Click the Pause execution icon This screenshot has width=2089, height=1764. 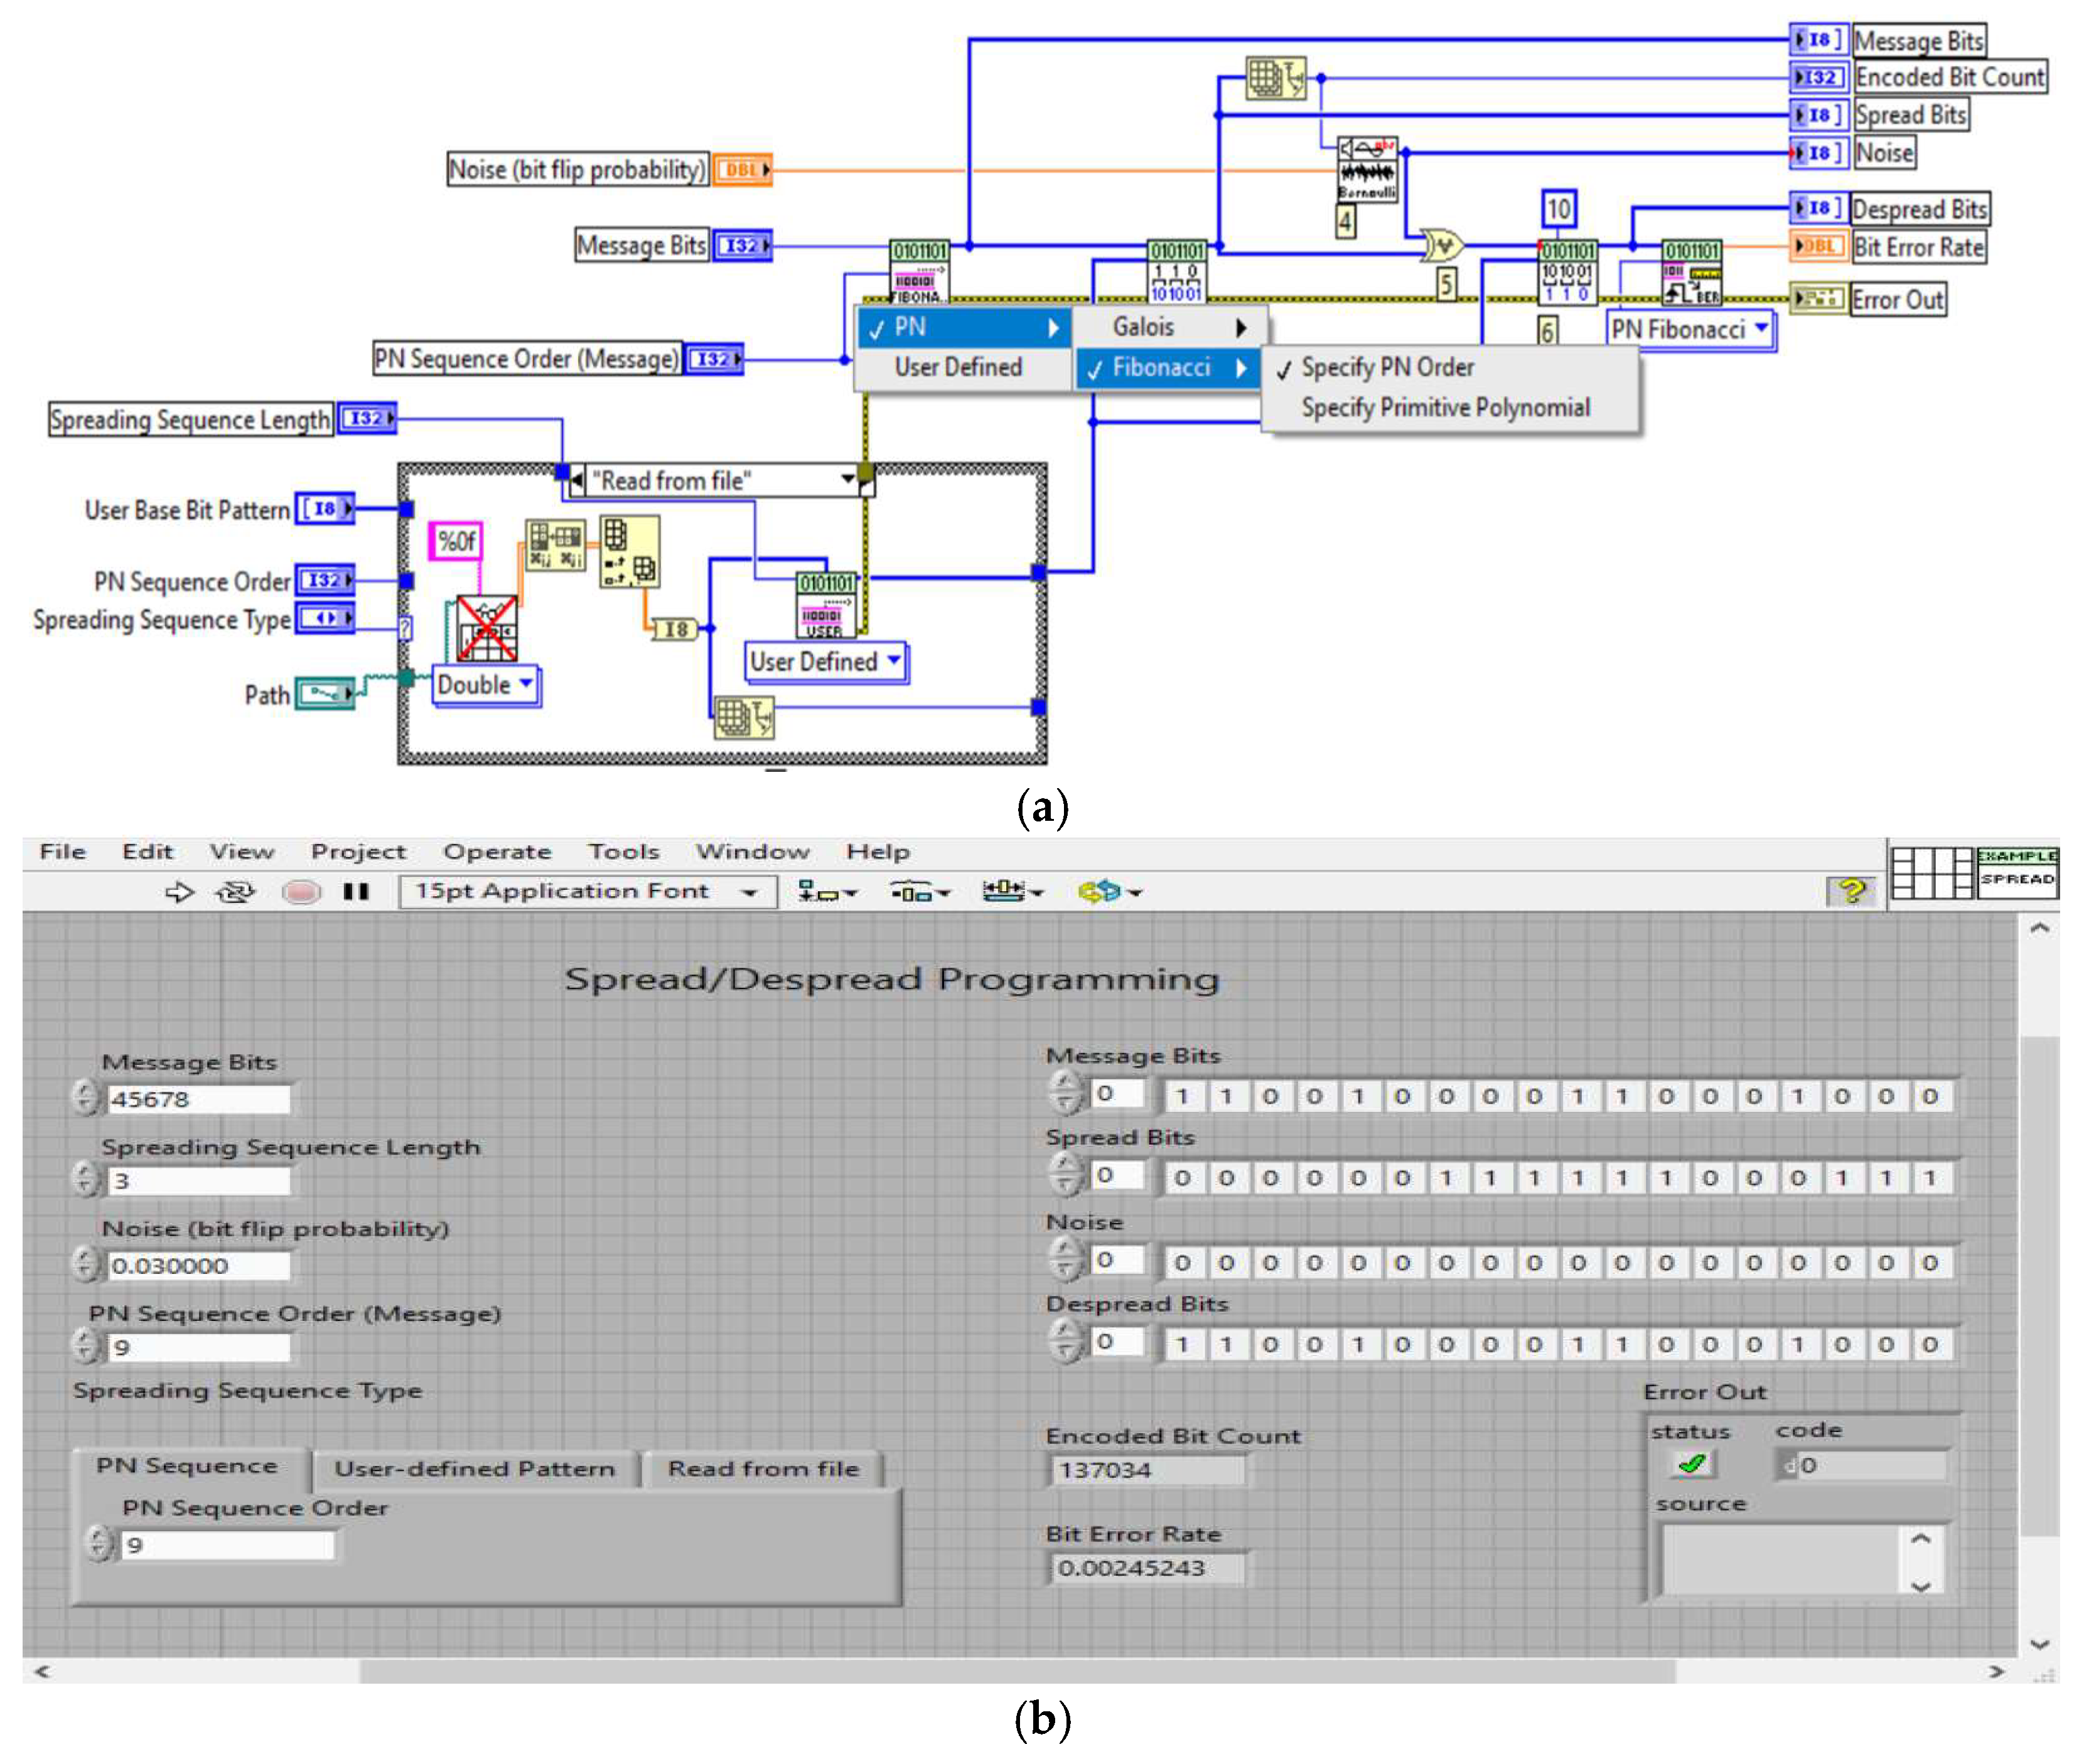356,891
